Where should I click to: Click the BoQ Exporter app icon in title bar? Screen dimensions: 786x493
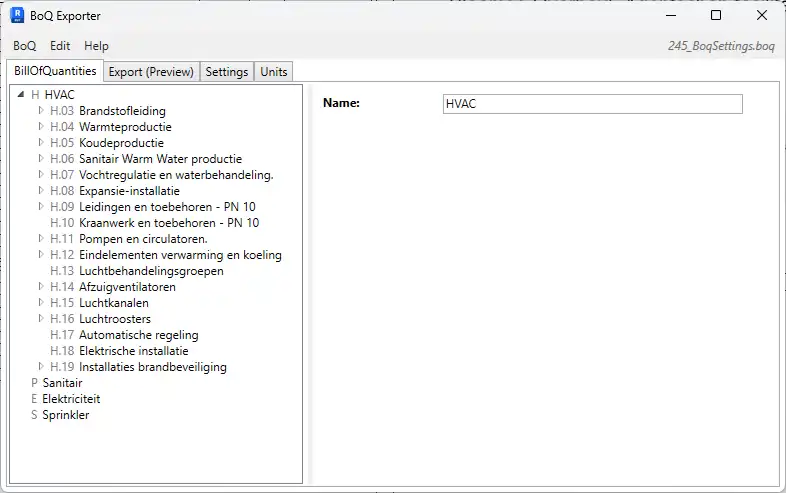(x=17, y=16)
